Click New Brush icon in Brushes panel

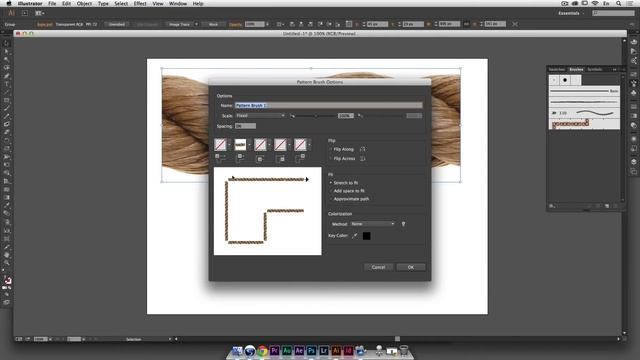607,206
